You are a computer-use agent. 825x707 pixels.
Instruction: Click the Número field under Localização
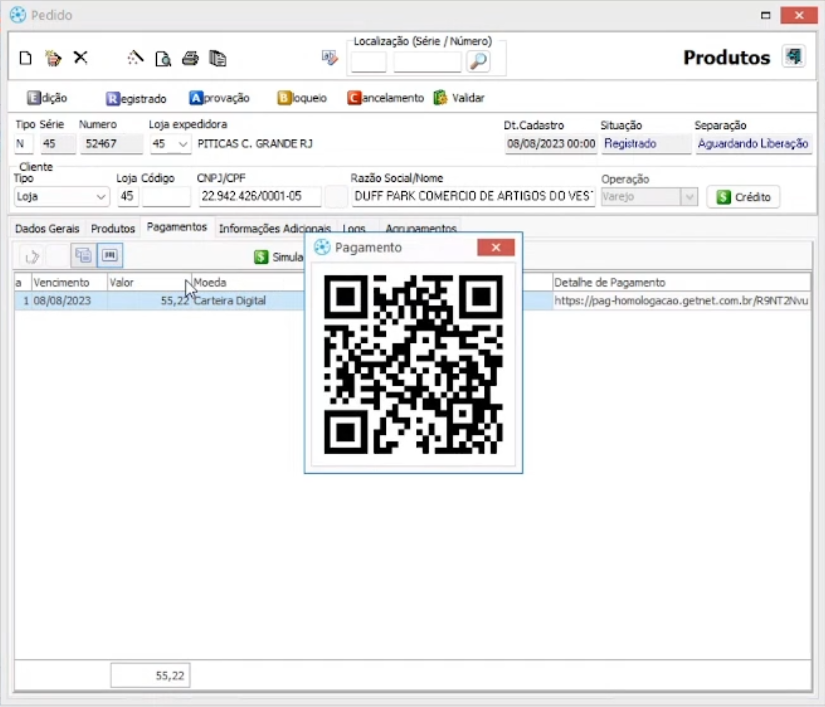pyautogui.click(x=427, y=62)
